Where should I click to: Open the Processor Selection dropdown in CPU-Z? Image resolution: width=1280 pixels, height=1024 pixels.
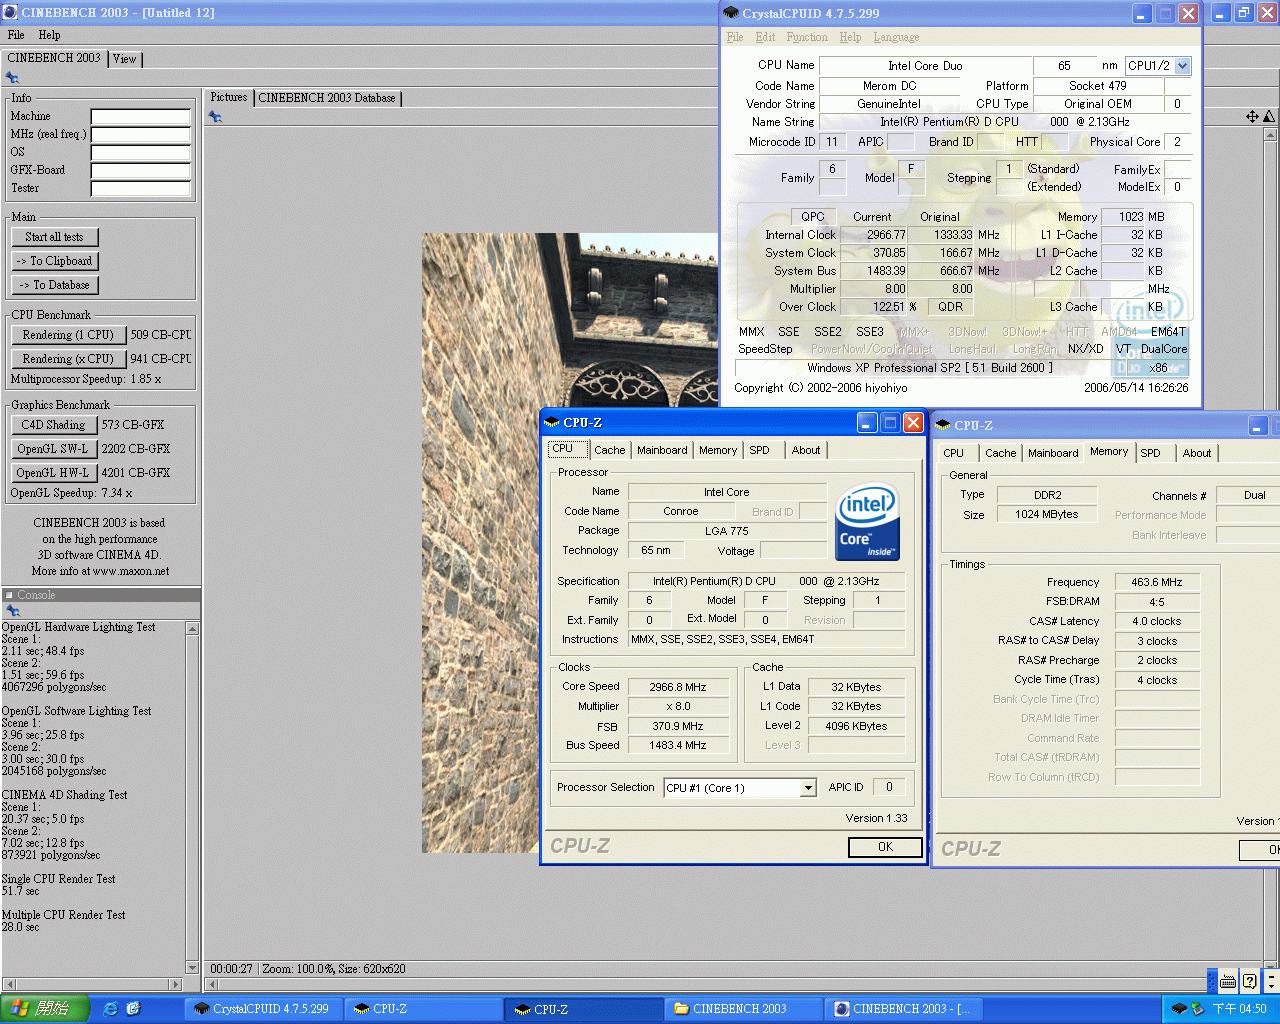coord(808,788)
